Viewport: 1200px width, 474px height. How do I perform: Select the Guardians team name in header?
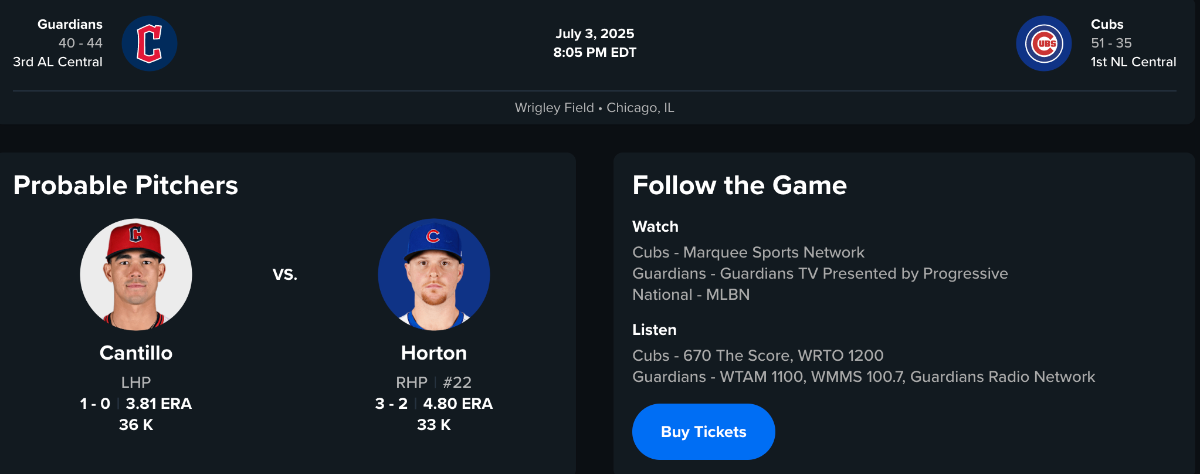point(70,24)
